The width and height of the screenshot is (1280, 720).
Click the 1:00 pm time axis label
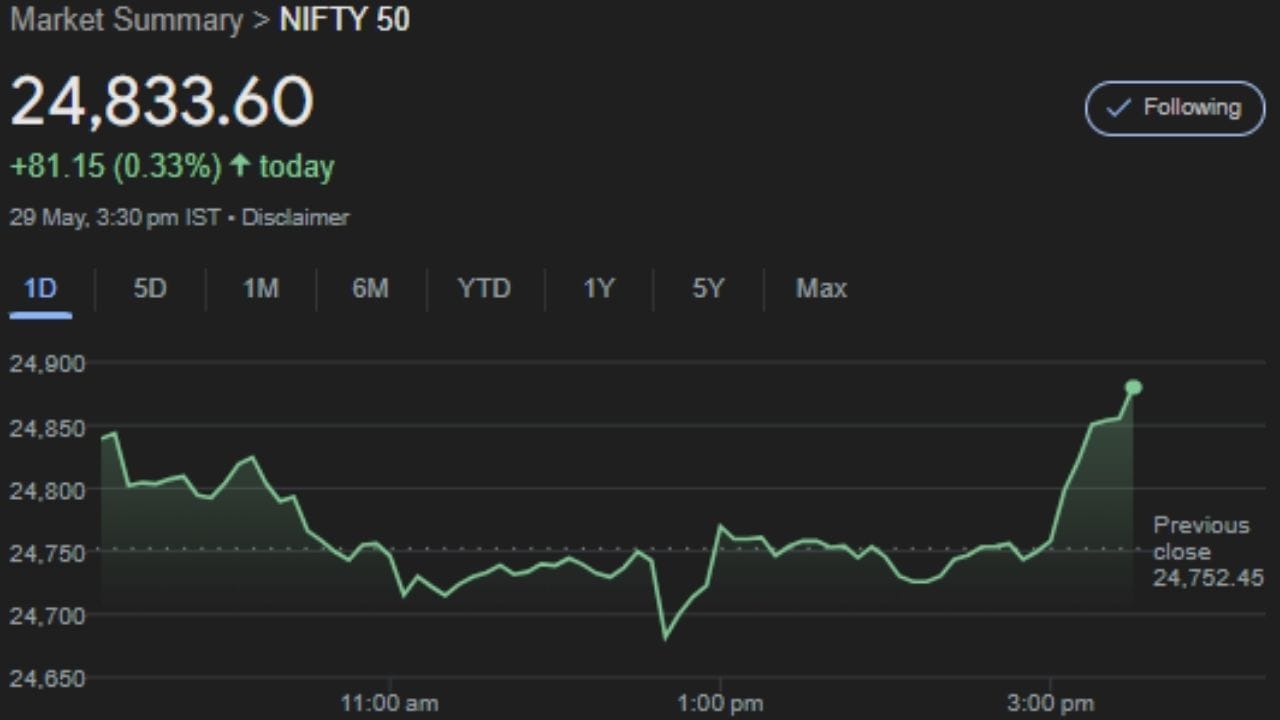click(719, 704)
